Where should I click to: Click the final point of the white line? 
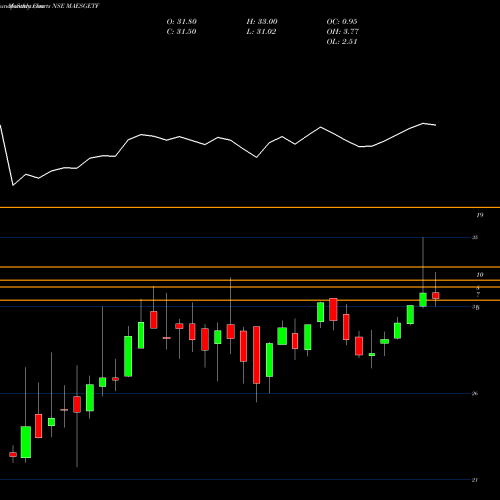[436, 125]
